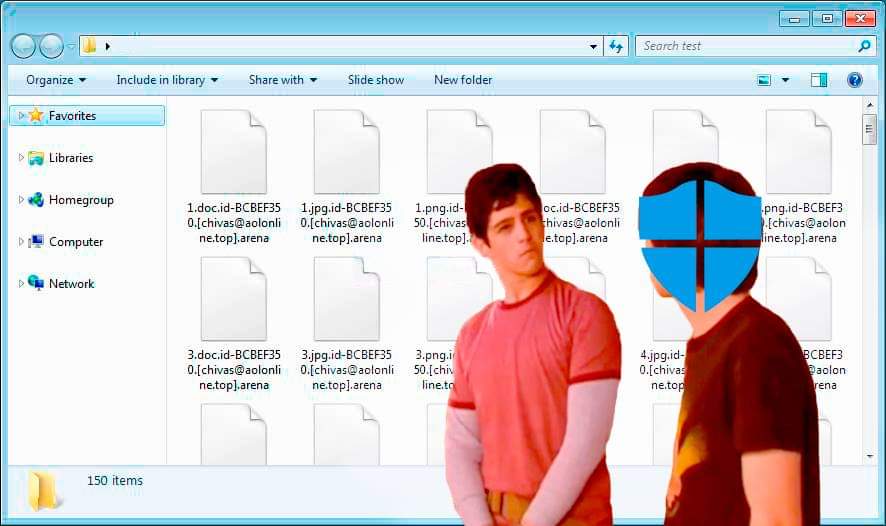Select Favorites in the navigation pane
Image resolution: width=886 pixels, height=526 pixels.
(88, 116)
